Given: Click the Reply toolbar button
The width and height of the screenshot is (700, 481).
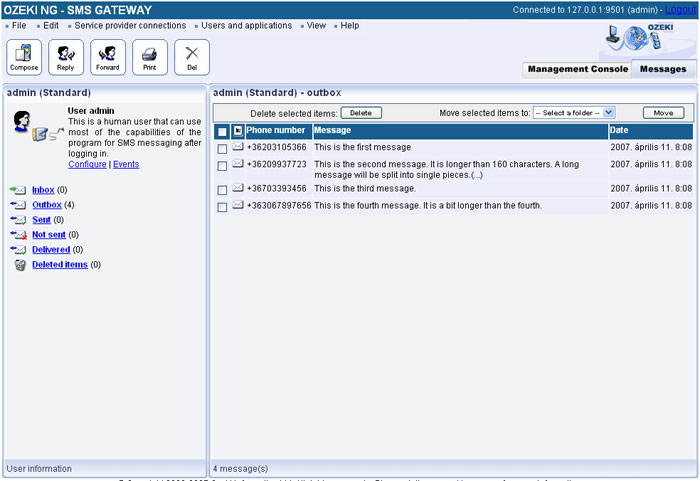Looking at the screenshot, I should pos(66,57).
